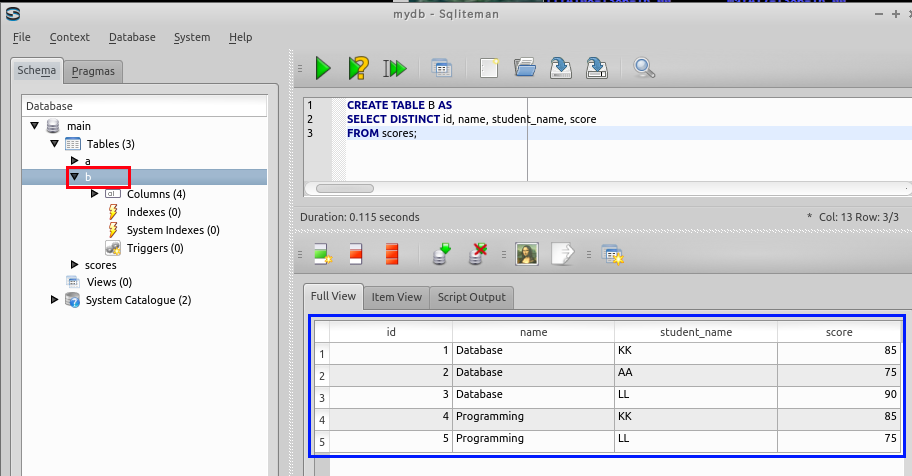Select row 3 header in results
This screenshot has width=912, height=476.
point(322,398)
